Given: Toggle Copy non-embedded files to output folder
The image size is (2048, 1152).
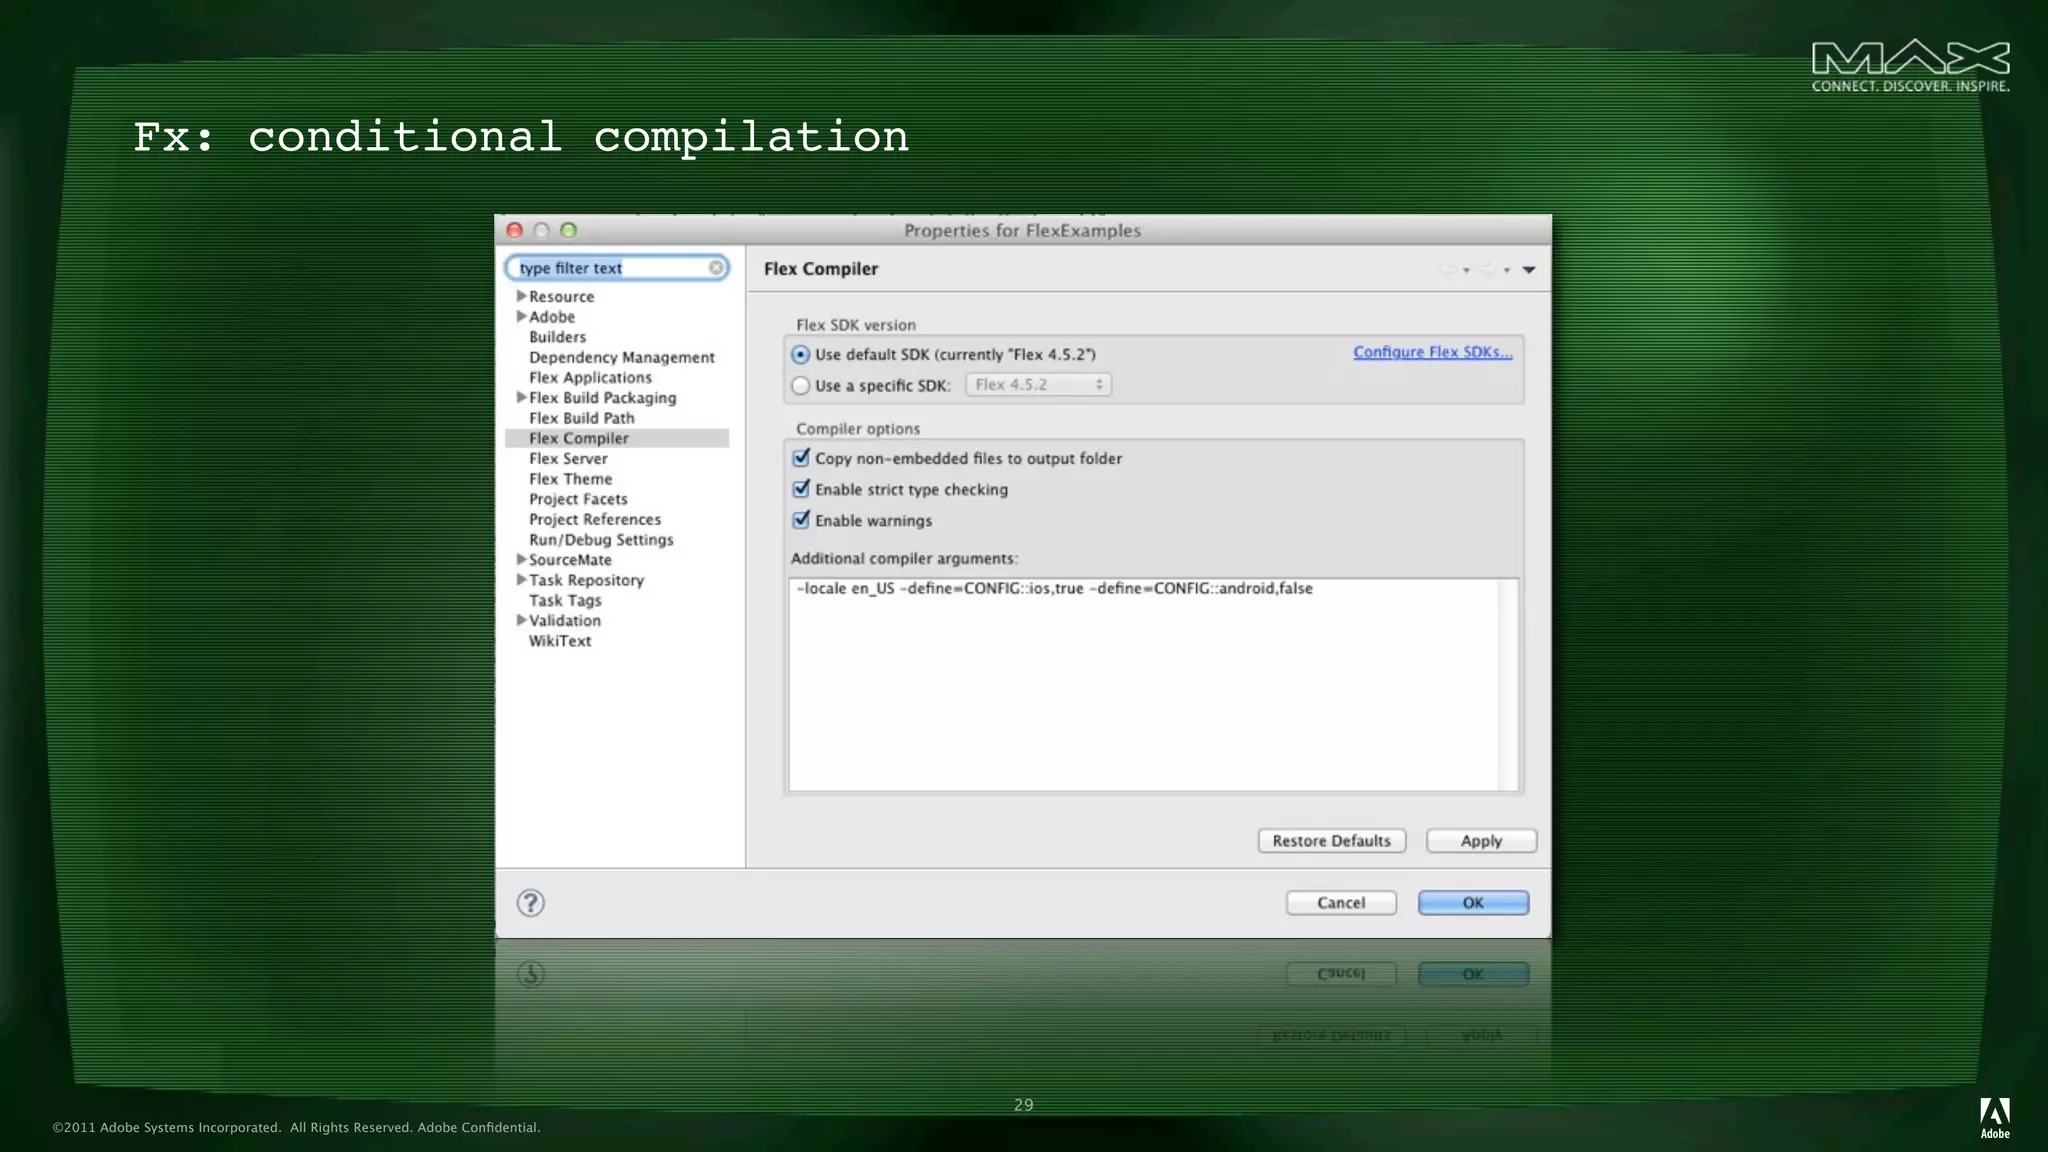Looking at the screenshot, I should click(801, 458).
